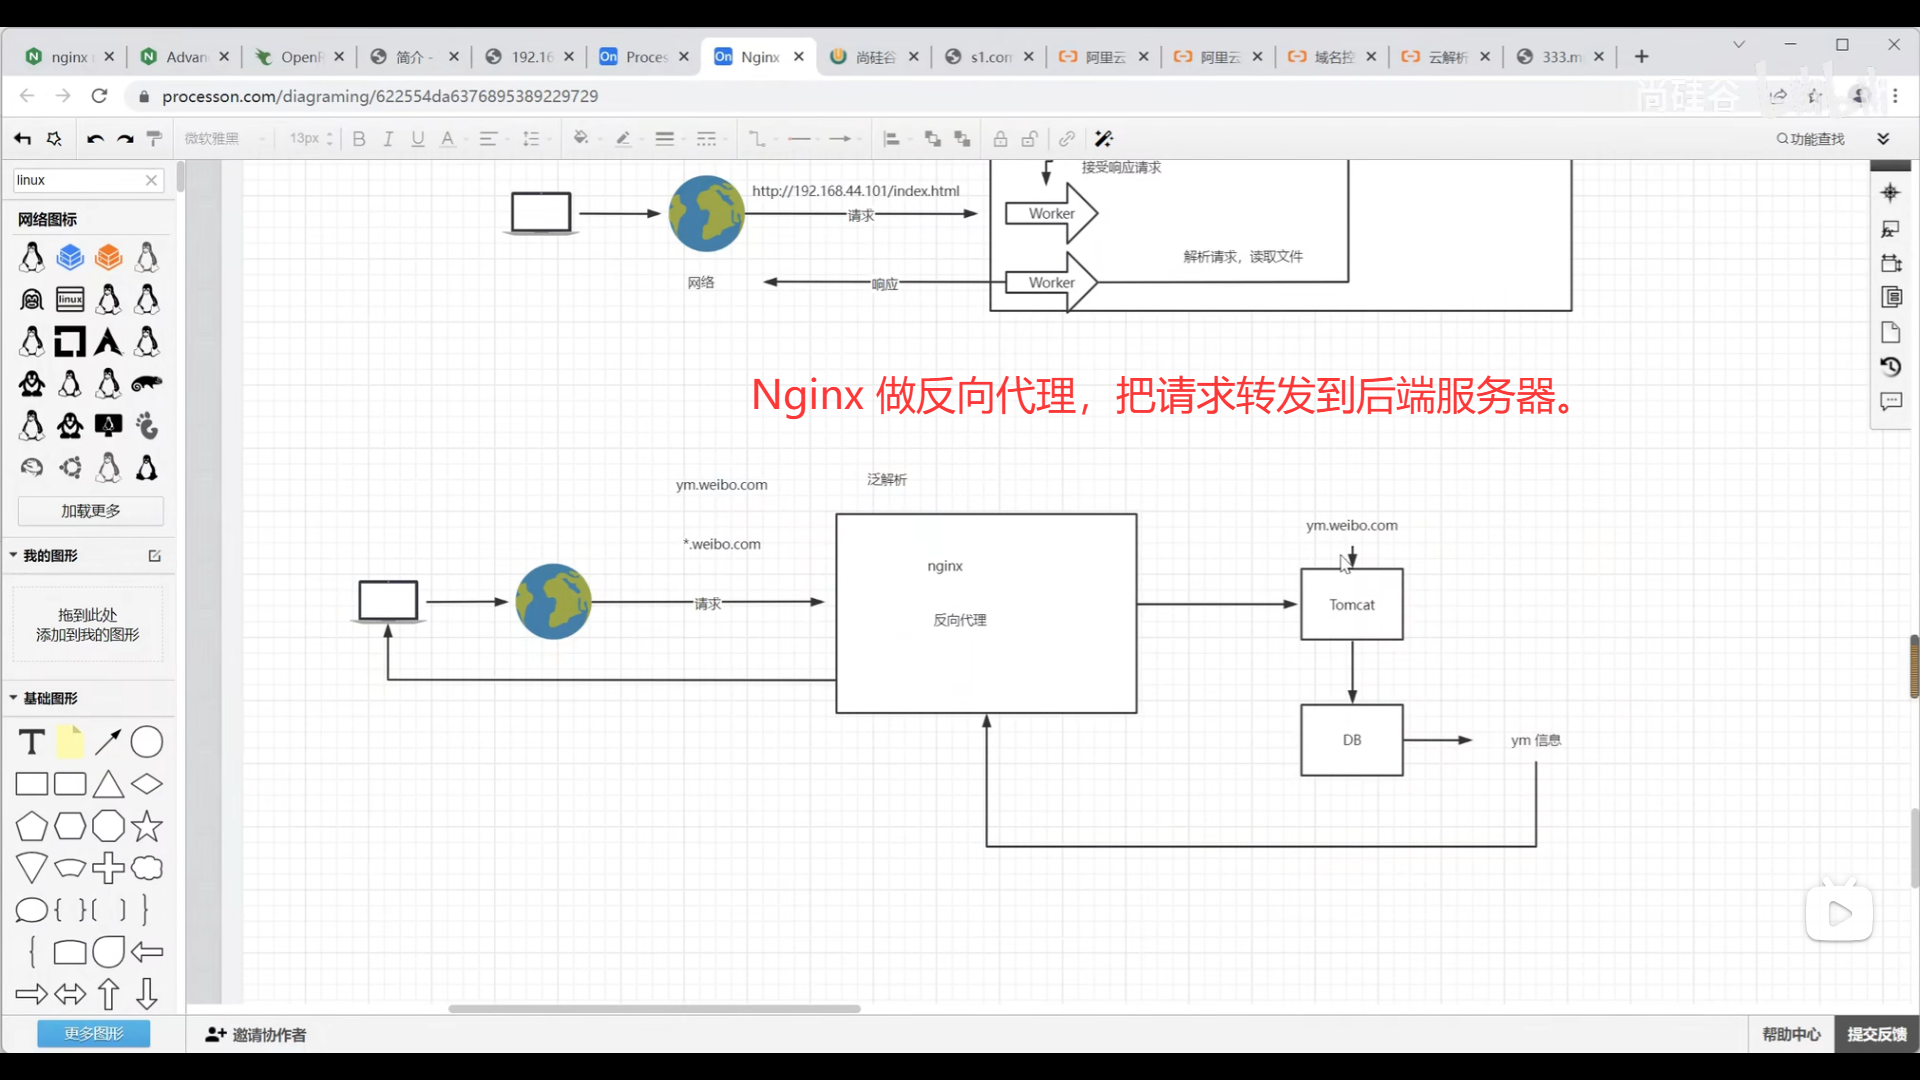Click the redo arrow in toolbar

click(125, 139)
